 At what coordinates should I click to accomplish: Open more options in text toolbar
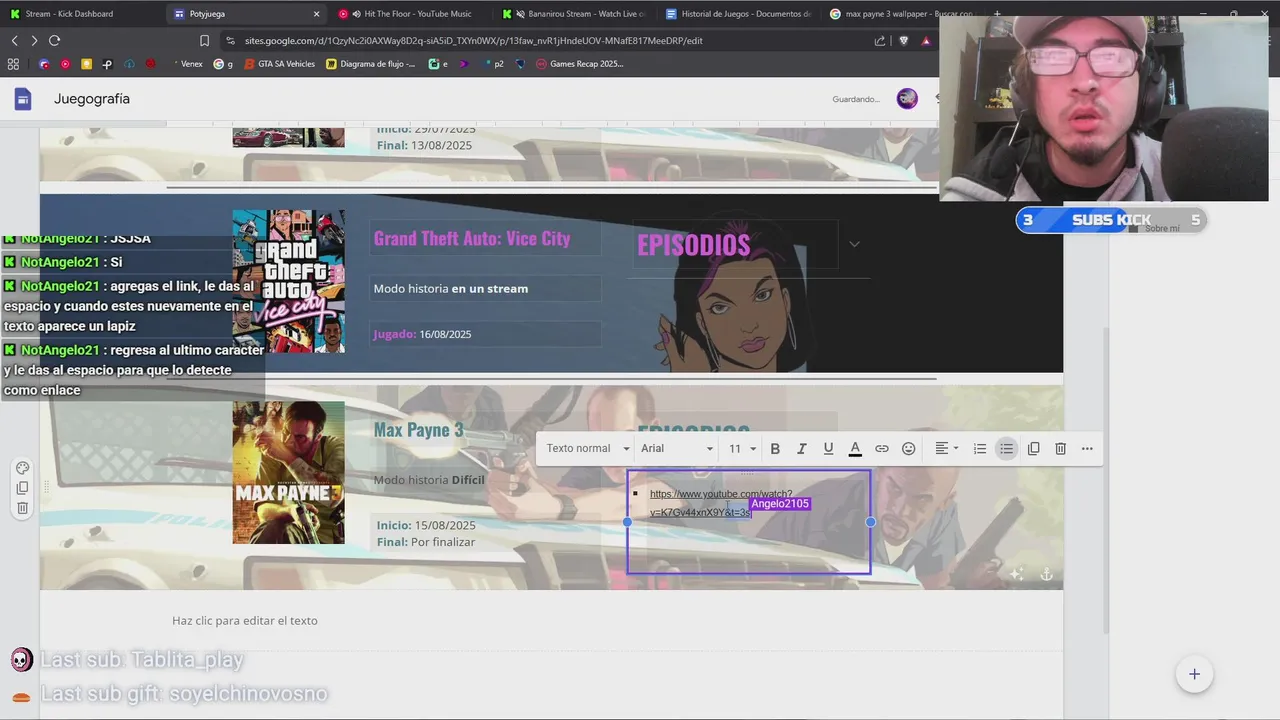(x=1087, y=449)
